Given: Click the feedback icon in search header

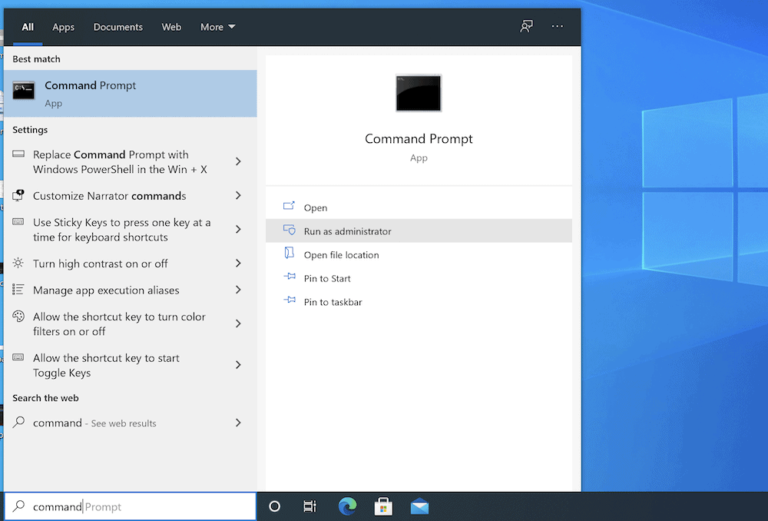Looking at the screenshot, I should 526,27.
